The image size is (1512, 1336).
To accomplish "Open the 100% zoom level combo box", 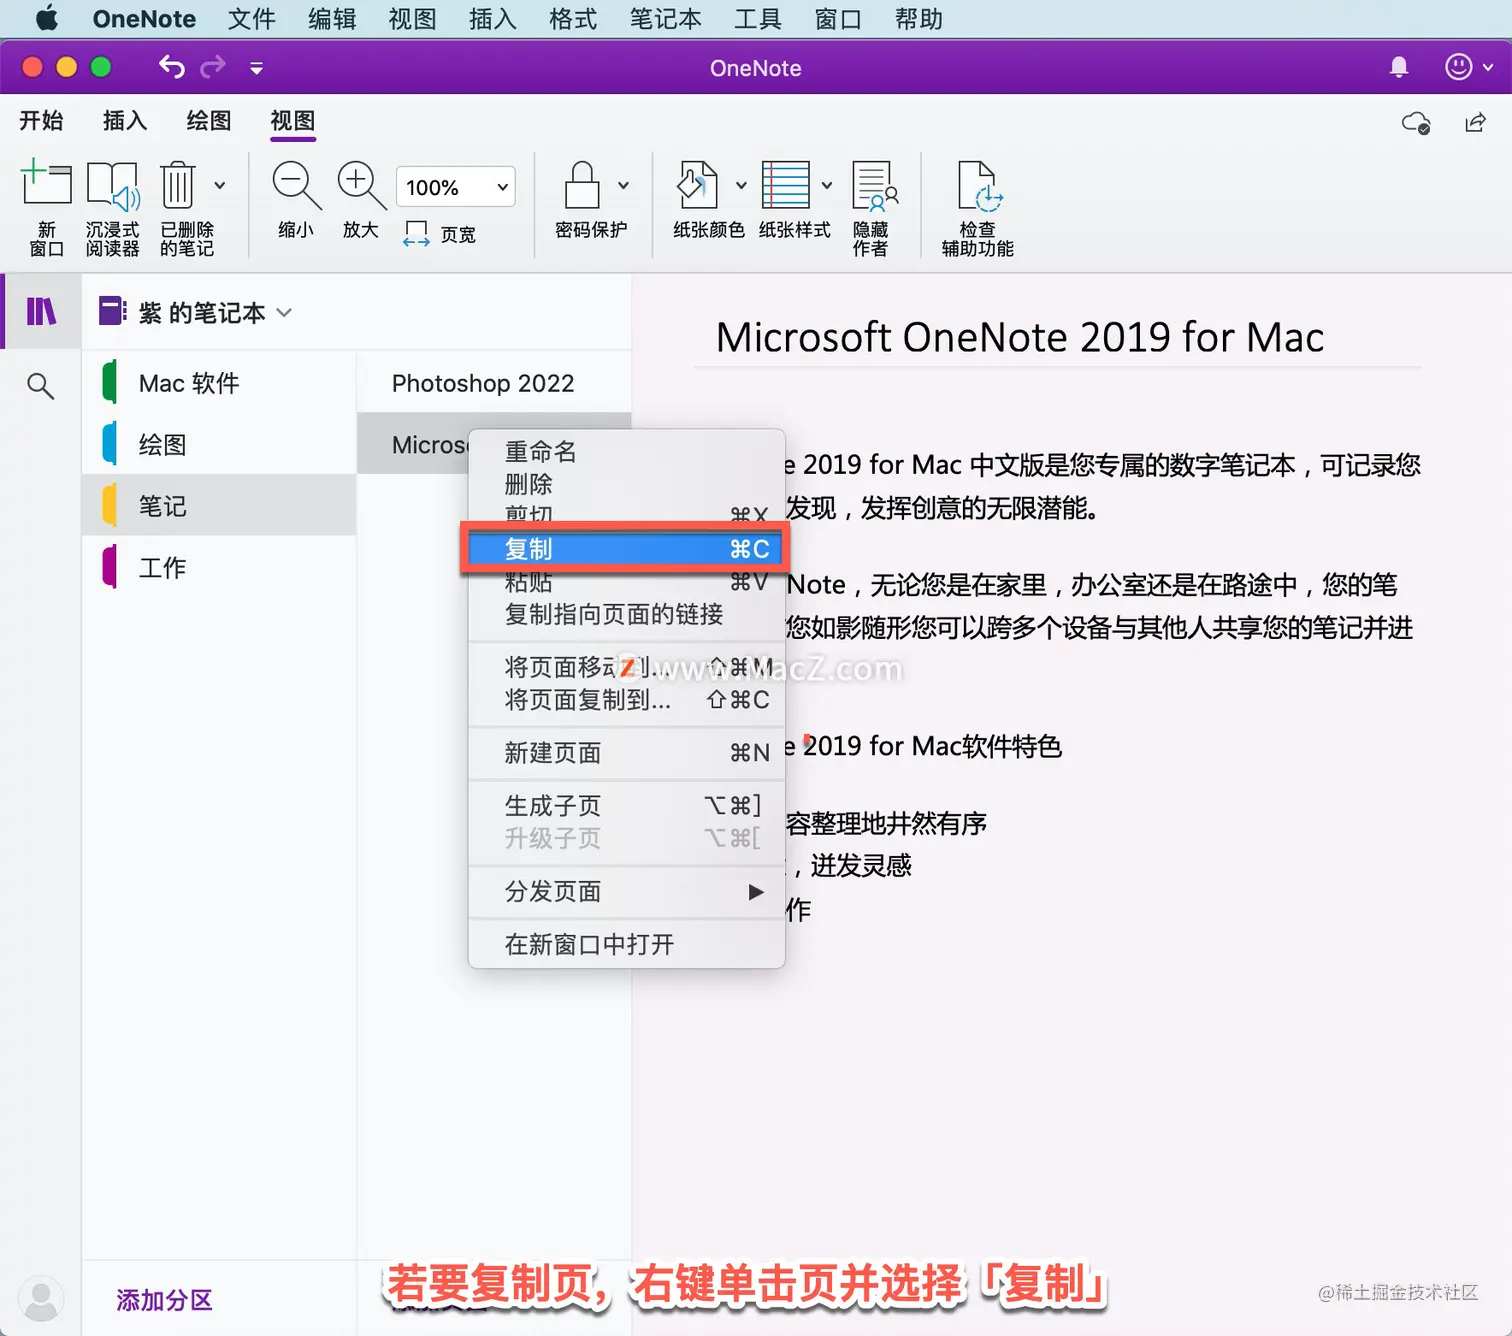I will 456,187.
